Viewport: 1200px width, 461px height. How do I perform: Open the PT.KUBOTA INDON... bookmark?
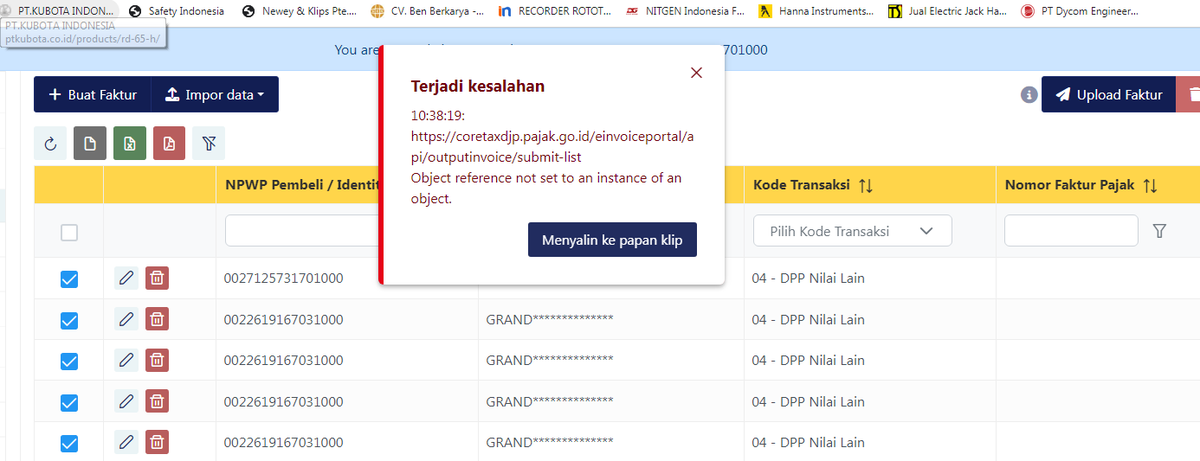click(58, 11)
